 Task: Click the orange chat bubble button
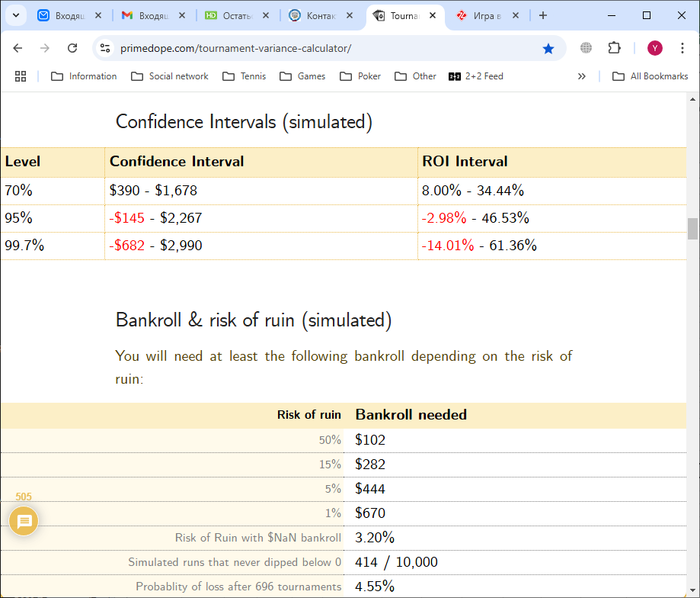click(25, 521)
